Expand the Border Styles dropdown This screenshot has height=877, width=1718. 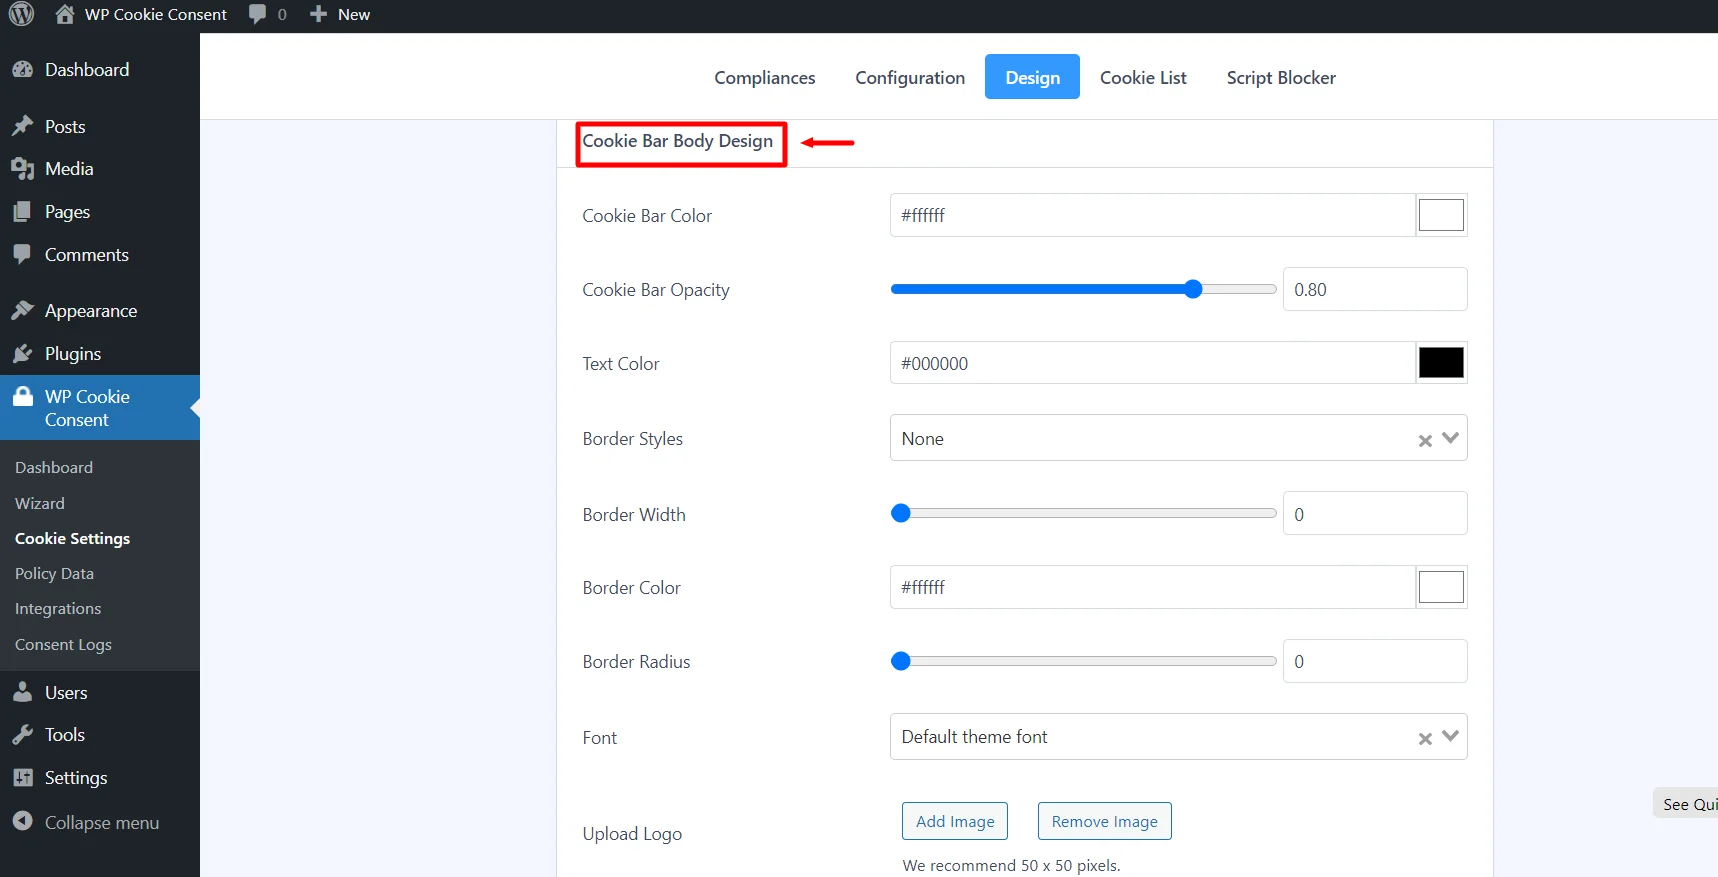[1451, 438]
